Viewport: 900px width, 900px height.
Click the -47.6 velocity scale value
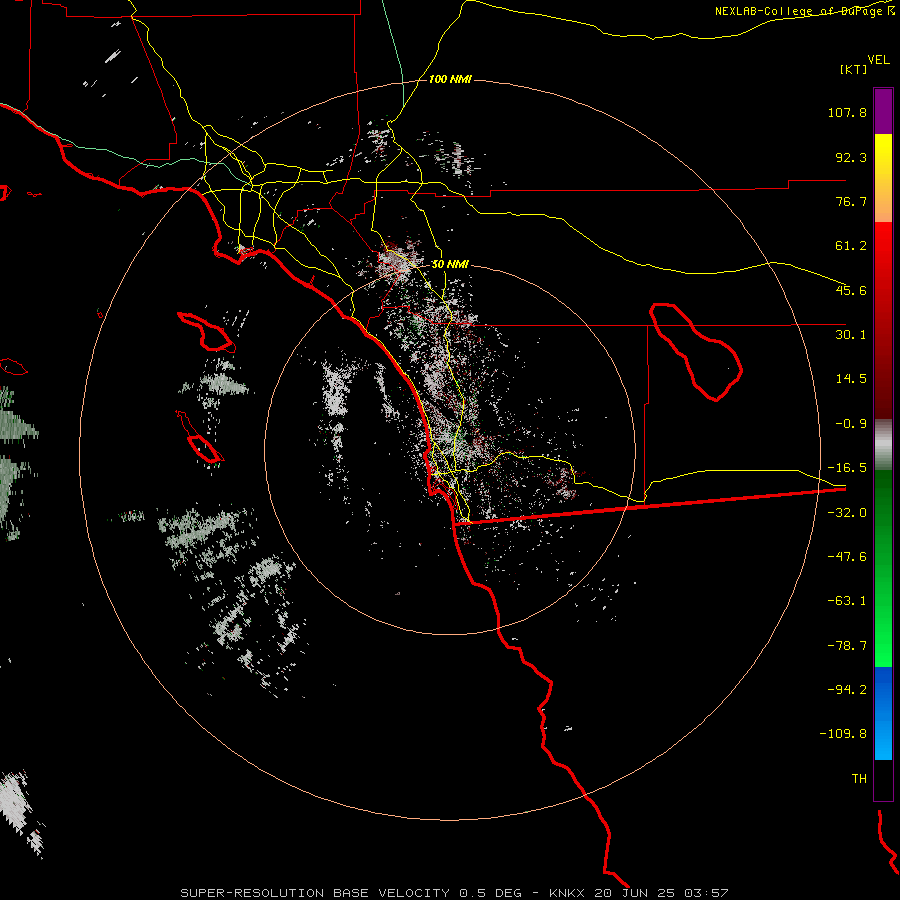[x=847, y=557]
